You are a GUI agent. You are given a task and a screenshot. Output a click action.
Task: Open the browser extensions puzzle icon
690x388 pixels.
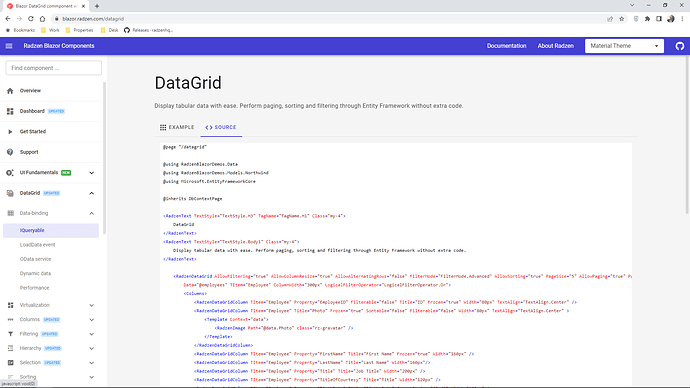(647, 19)
